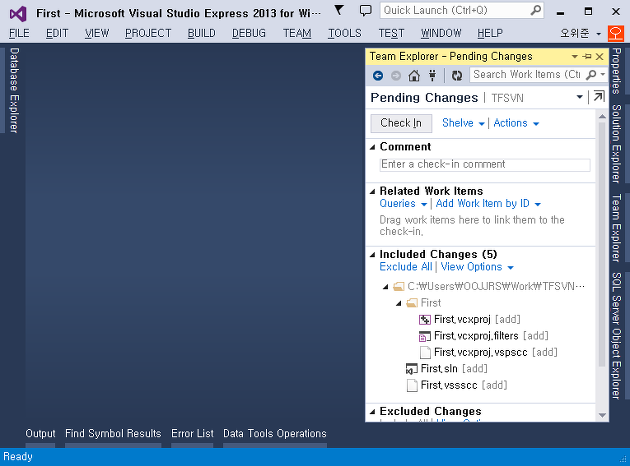Select First.vssscc file icon
The height and width of the screenshot is (466, 630).
pos(412,385)
